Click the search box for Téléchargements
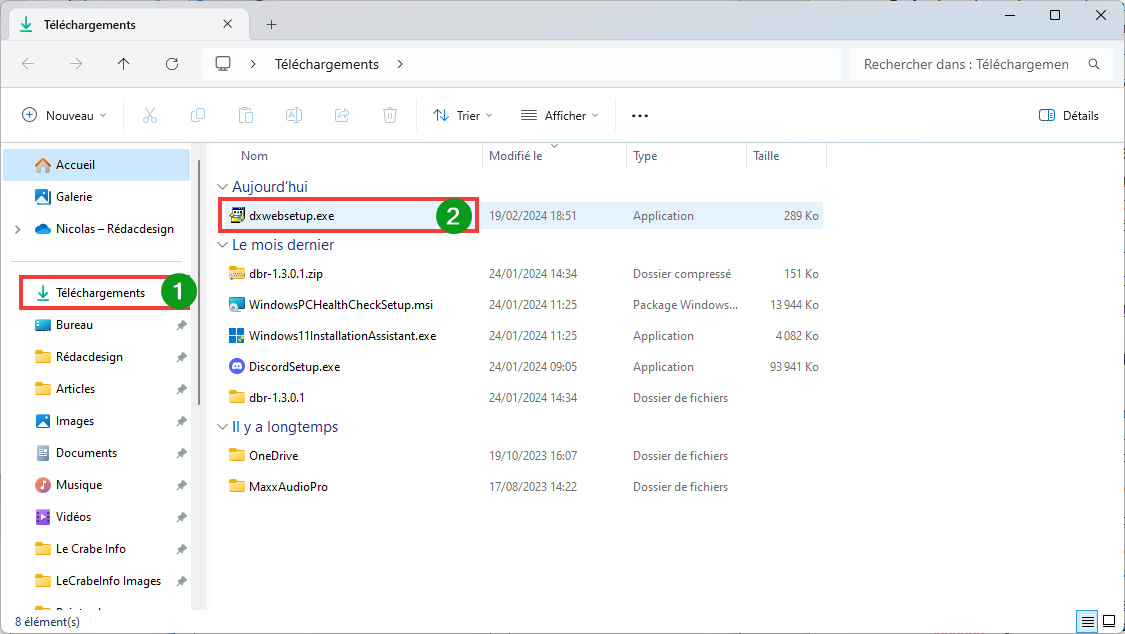The width and height of the screenshot is (1125, 634). pos(980,65)
